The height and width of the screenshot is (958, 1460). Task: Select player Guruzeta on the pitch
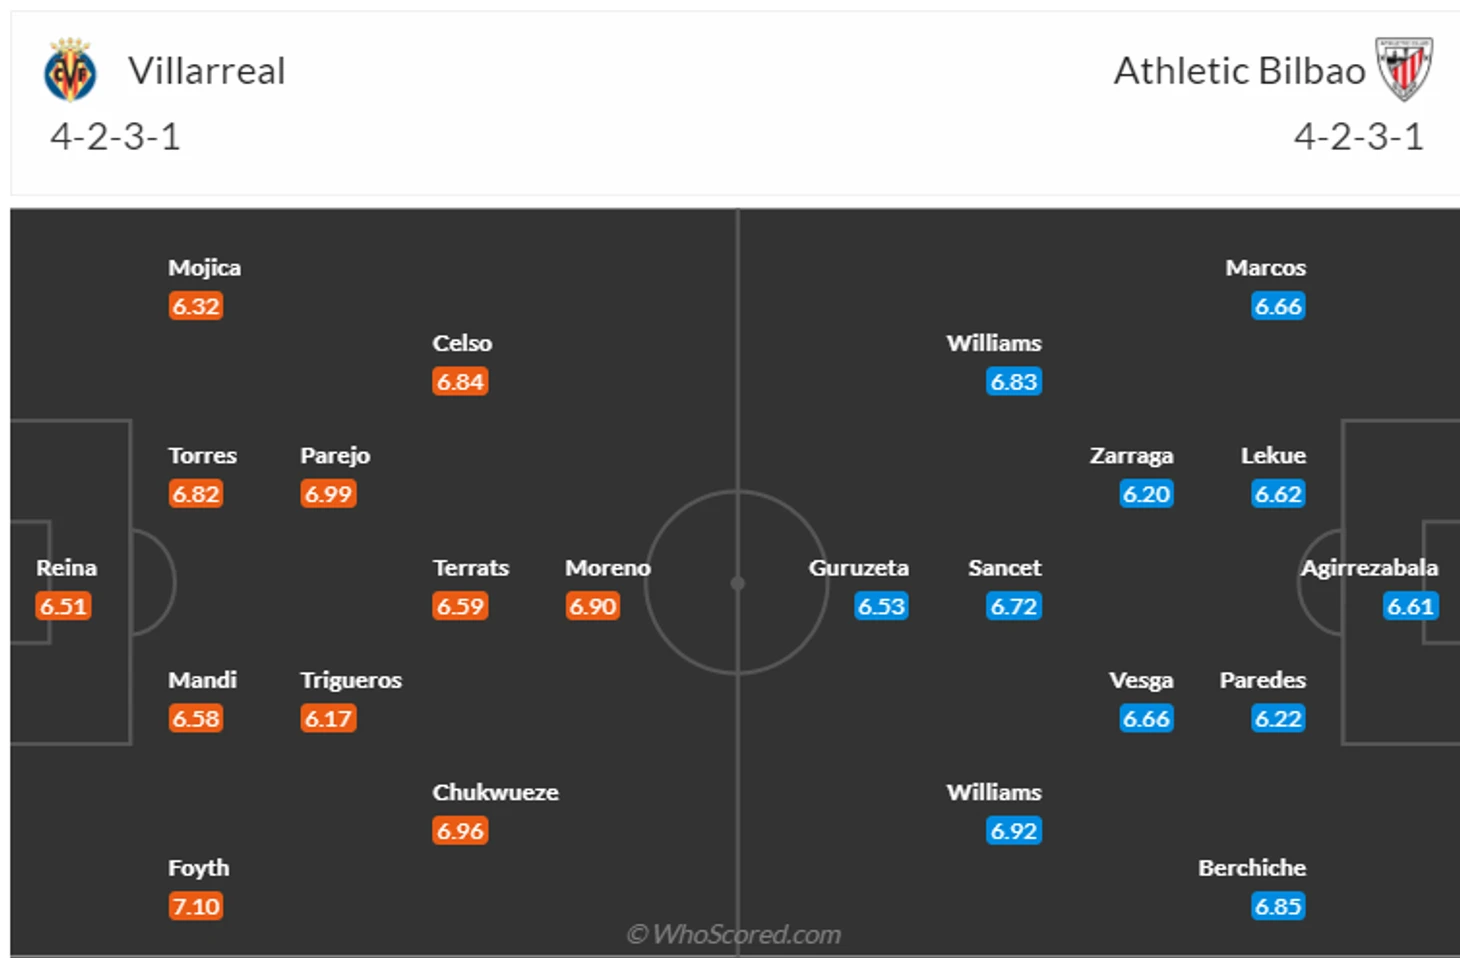click(x=858, y=568)
